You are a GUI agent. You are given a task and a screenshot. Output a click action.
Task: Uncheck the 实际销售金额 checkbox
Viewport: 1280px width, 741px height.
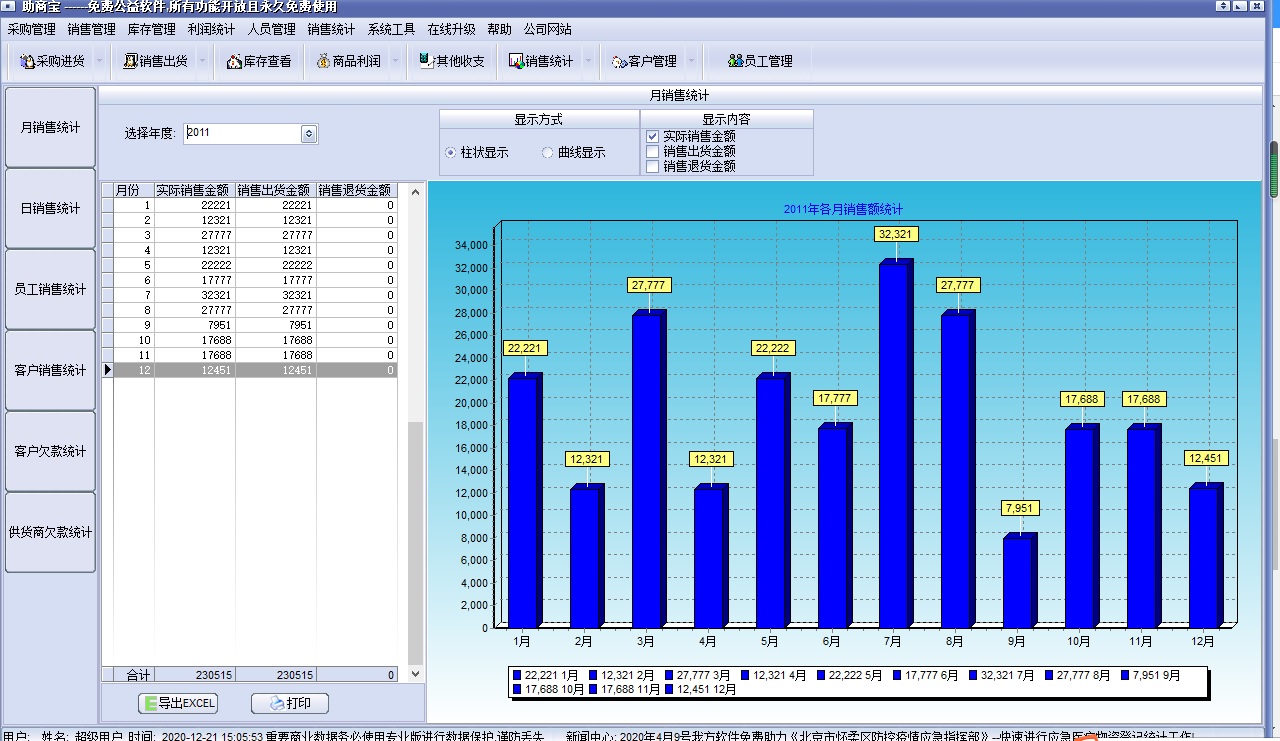coord(652,136)
